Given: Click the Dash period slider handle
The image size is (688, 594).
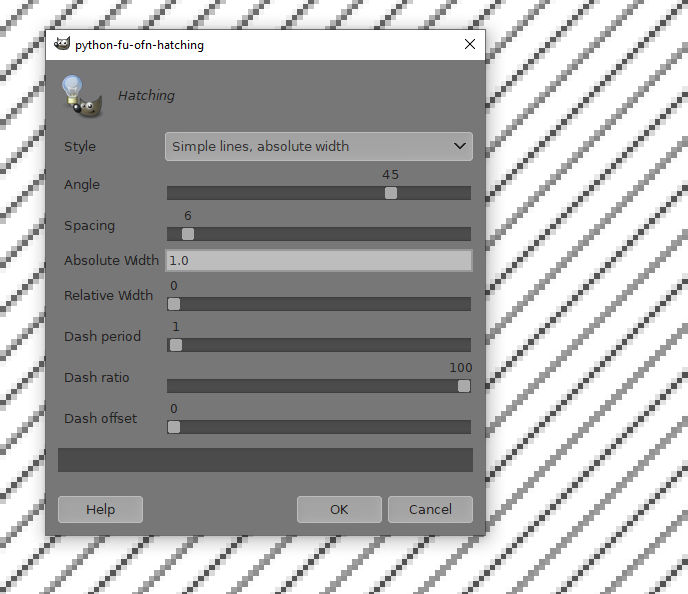Looking at the screenshot, I should tap(176, 345).
